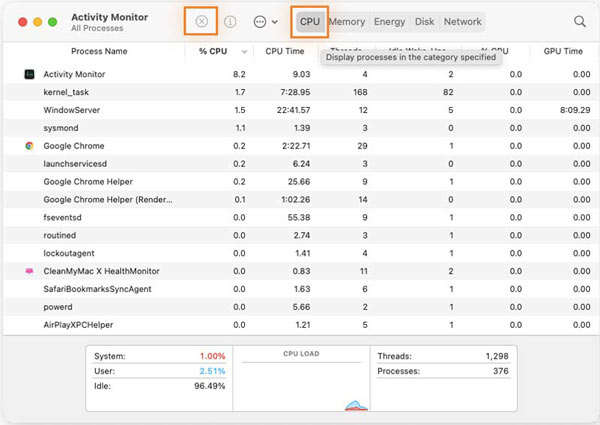Click the search magnifier icon
The image size is (600, 425).
tap(580, 21)
